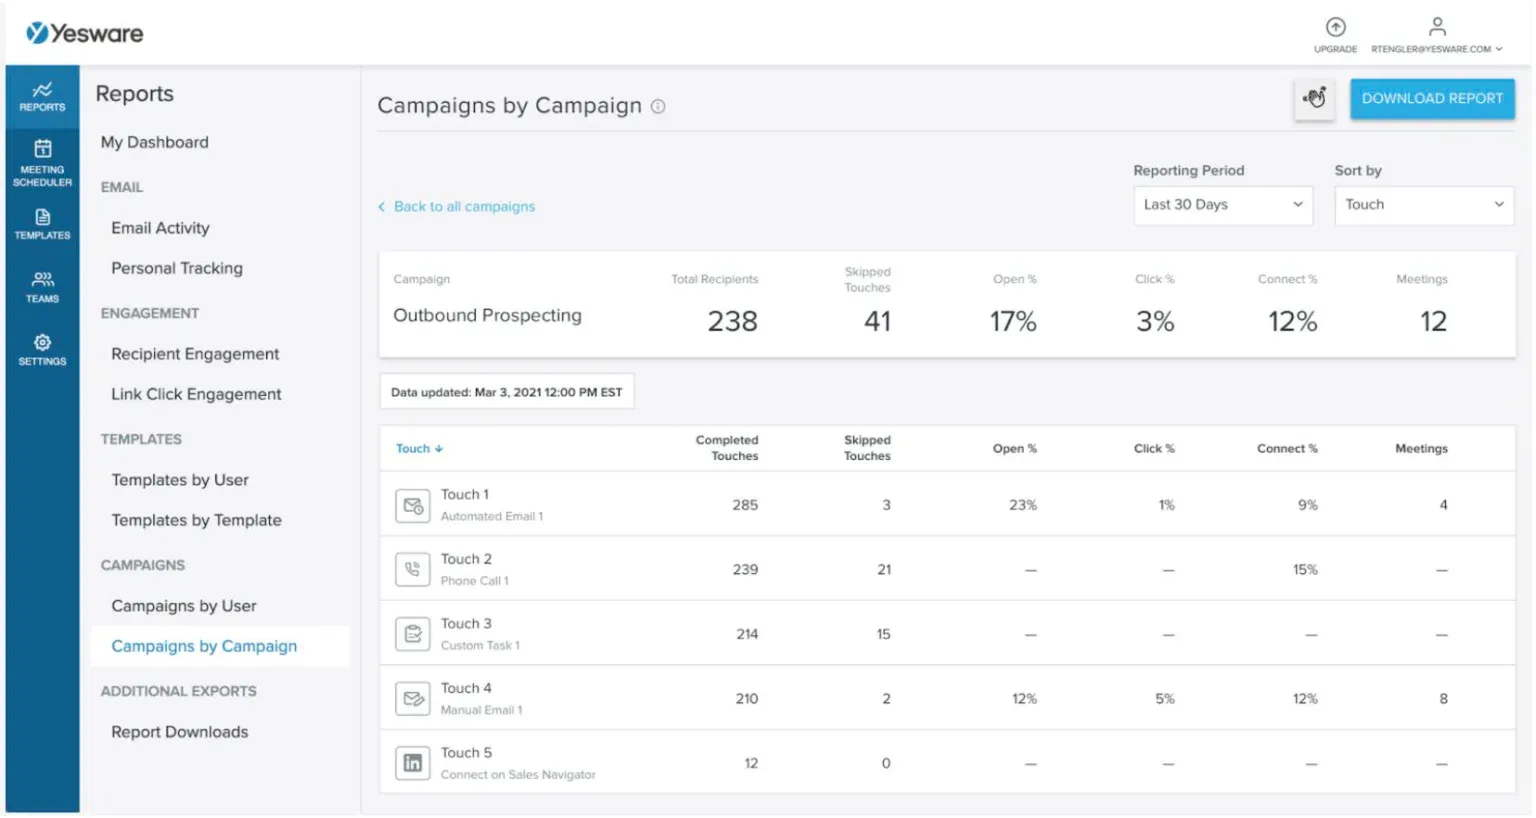Click the Download Report button

[1432, 98]
